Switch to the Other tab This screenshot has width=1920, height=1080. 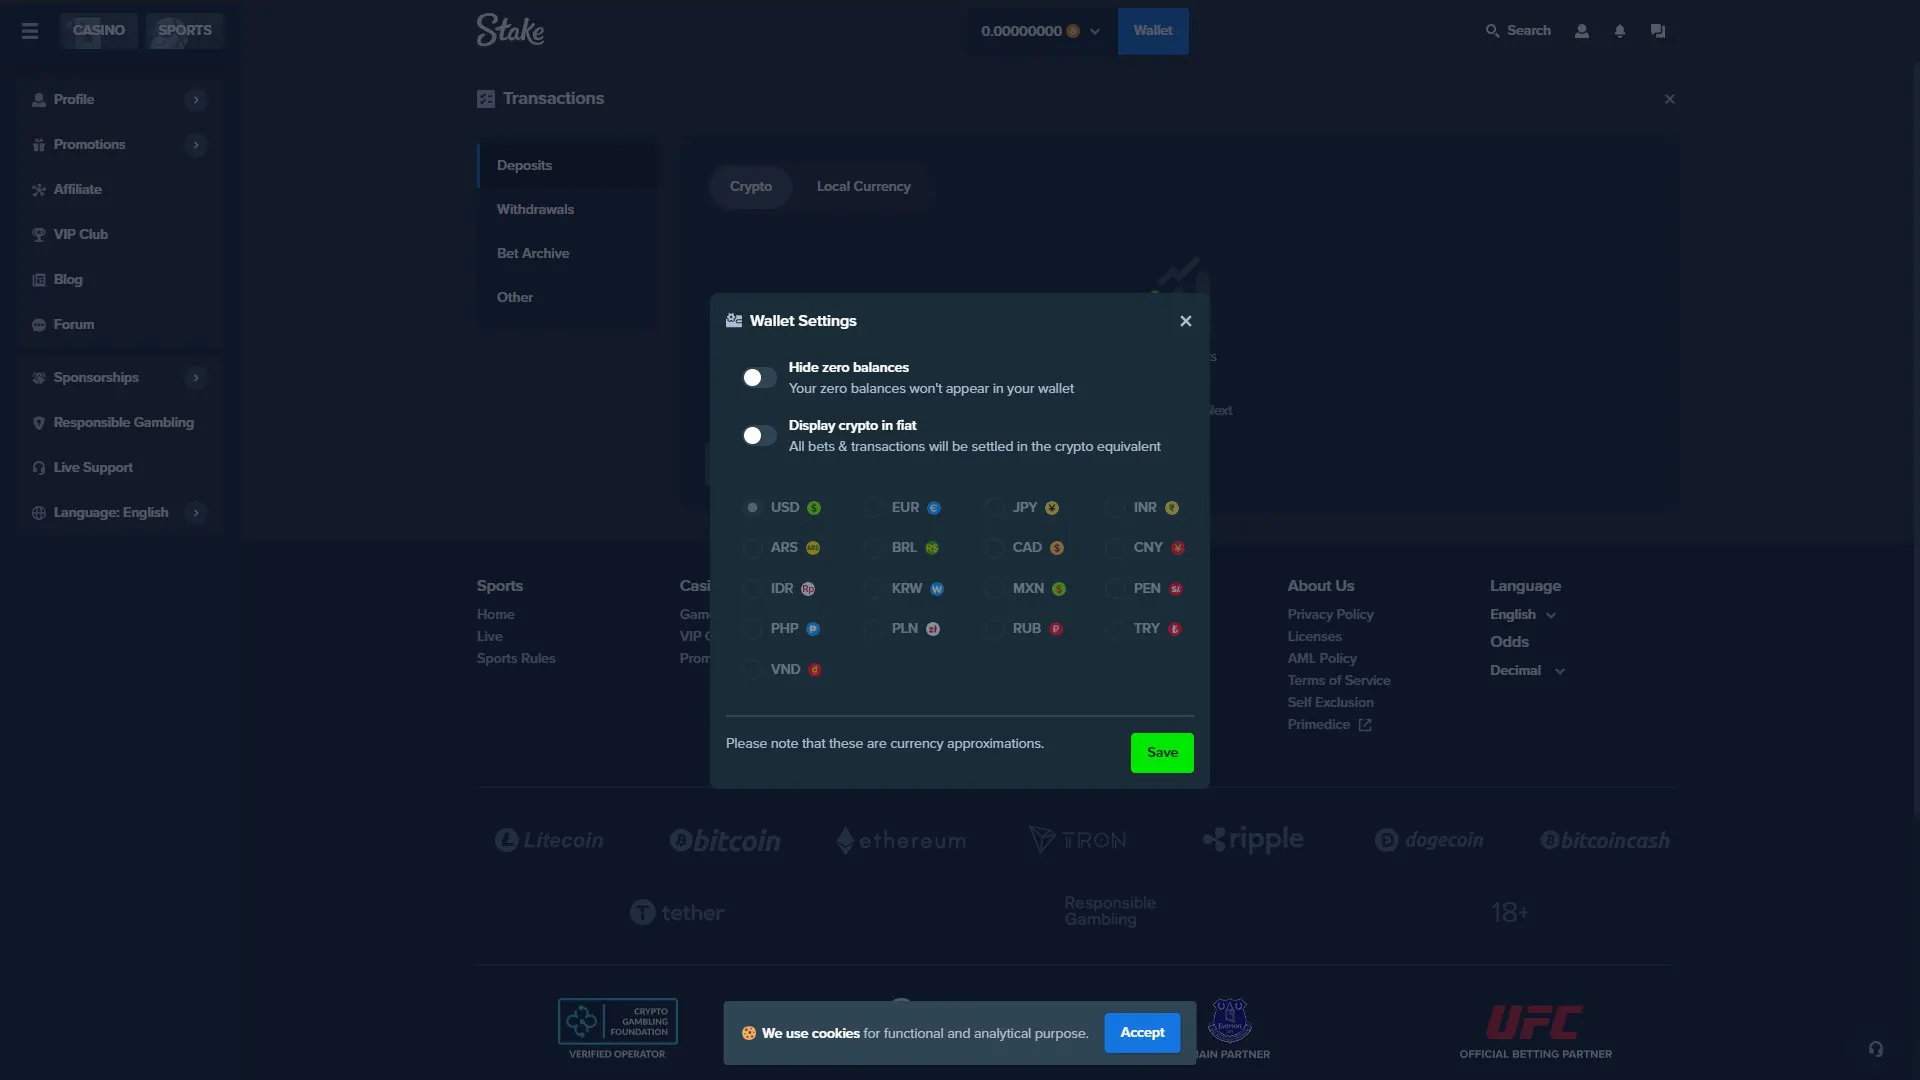568,298
